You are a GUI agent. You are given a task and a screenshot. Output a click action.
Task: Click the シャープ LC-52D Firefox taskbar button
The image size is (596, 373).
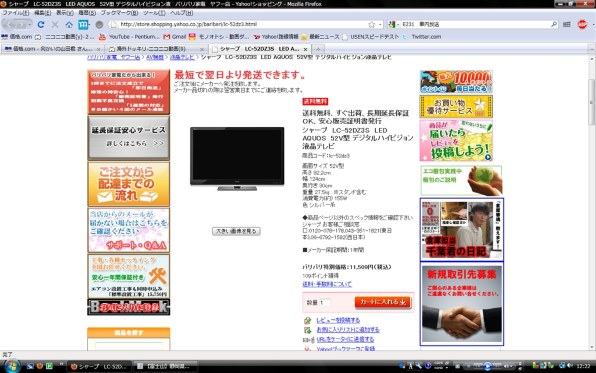[99, 367]
